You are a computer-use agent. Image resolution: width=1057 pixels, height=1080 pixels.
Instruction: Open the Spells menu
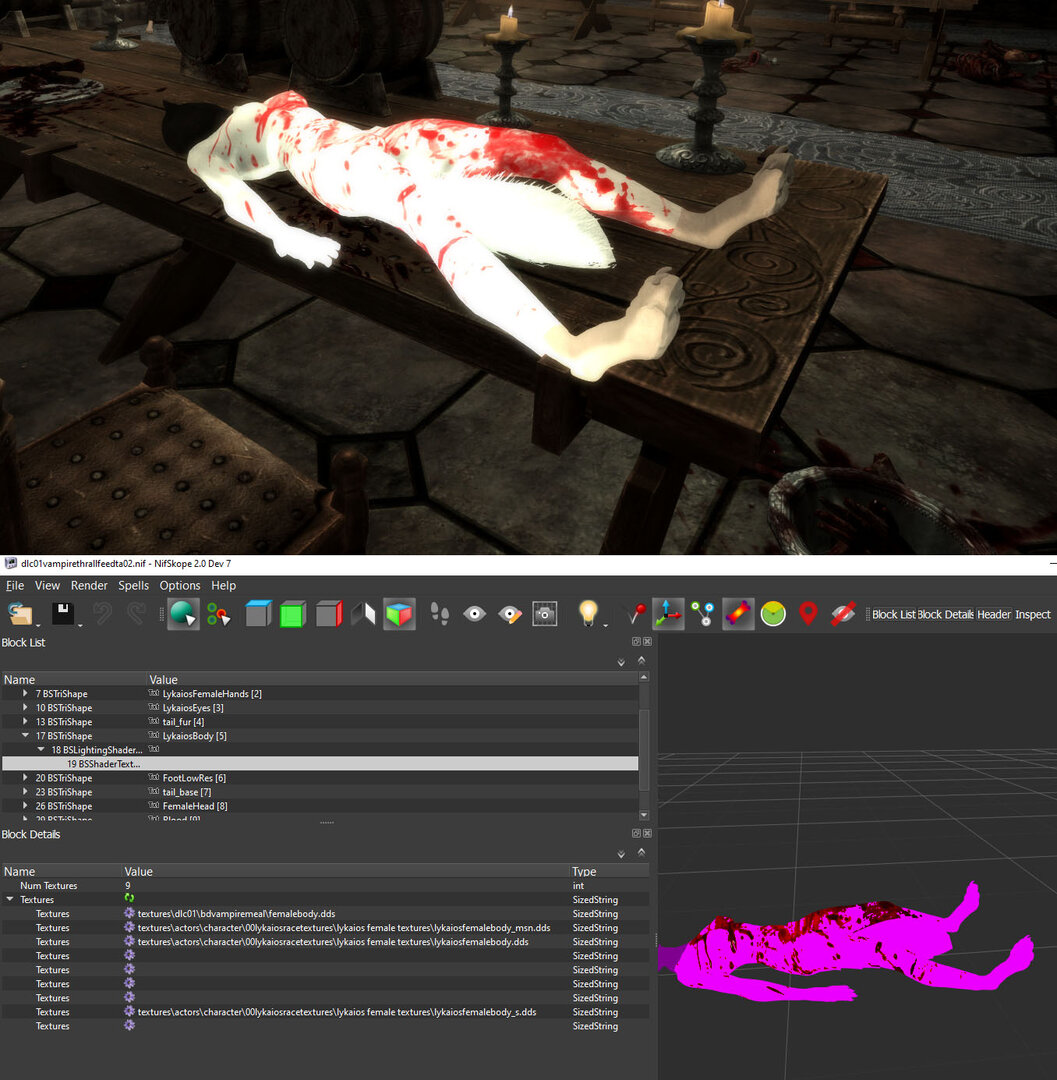tap(134, 585)
